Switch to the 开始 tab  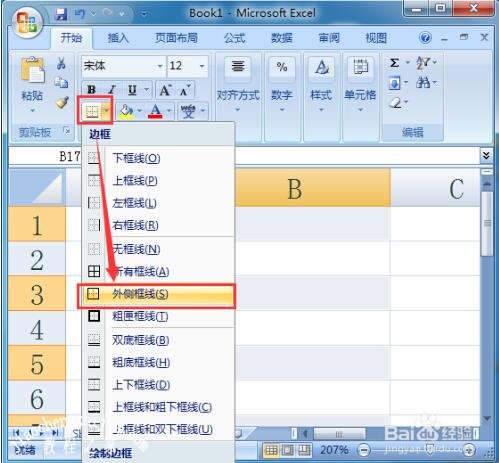(71, 38)
